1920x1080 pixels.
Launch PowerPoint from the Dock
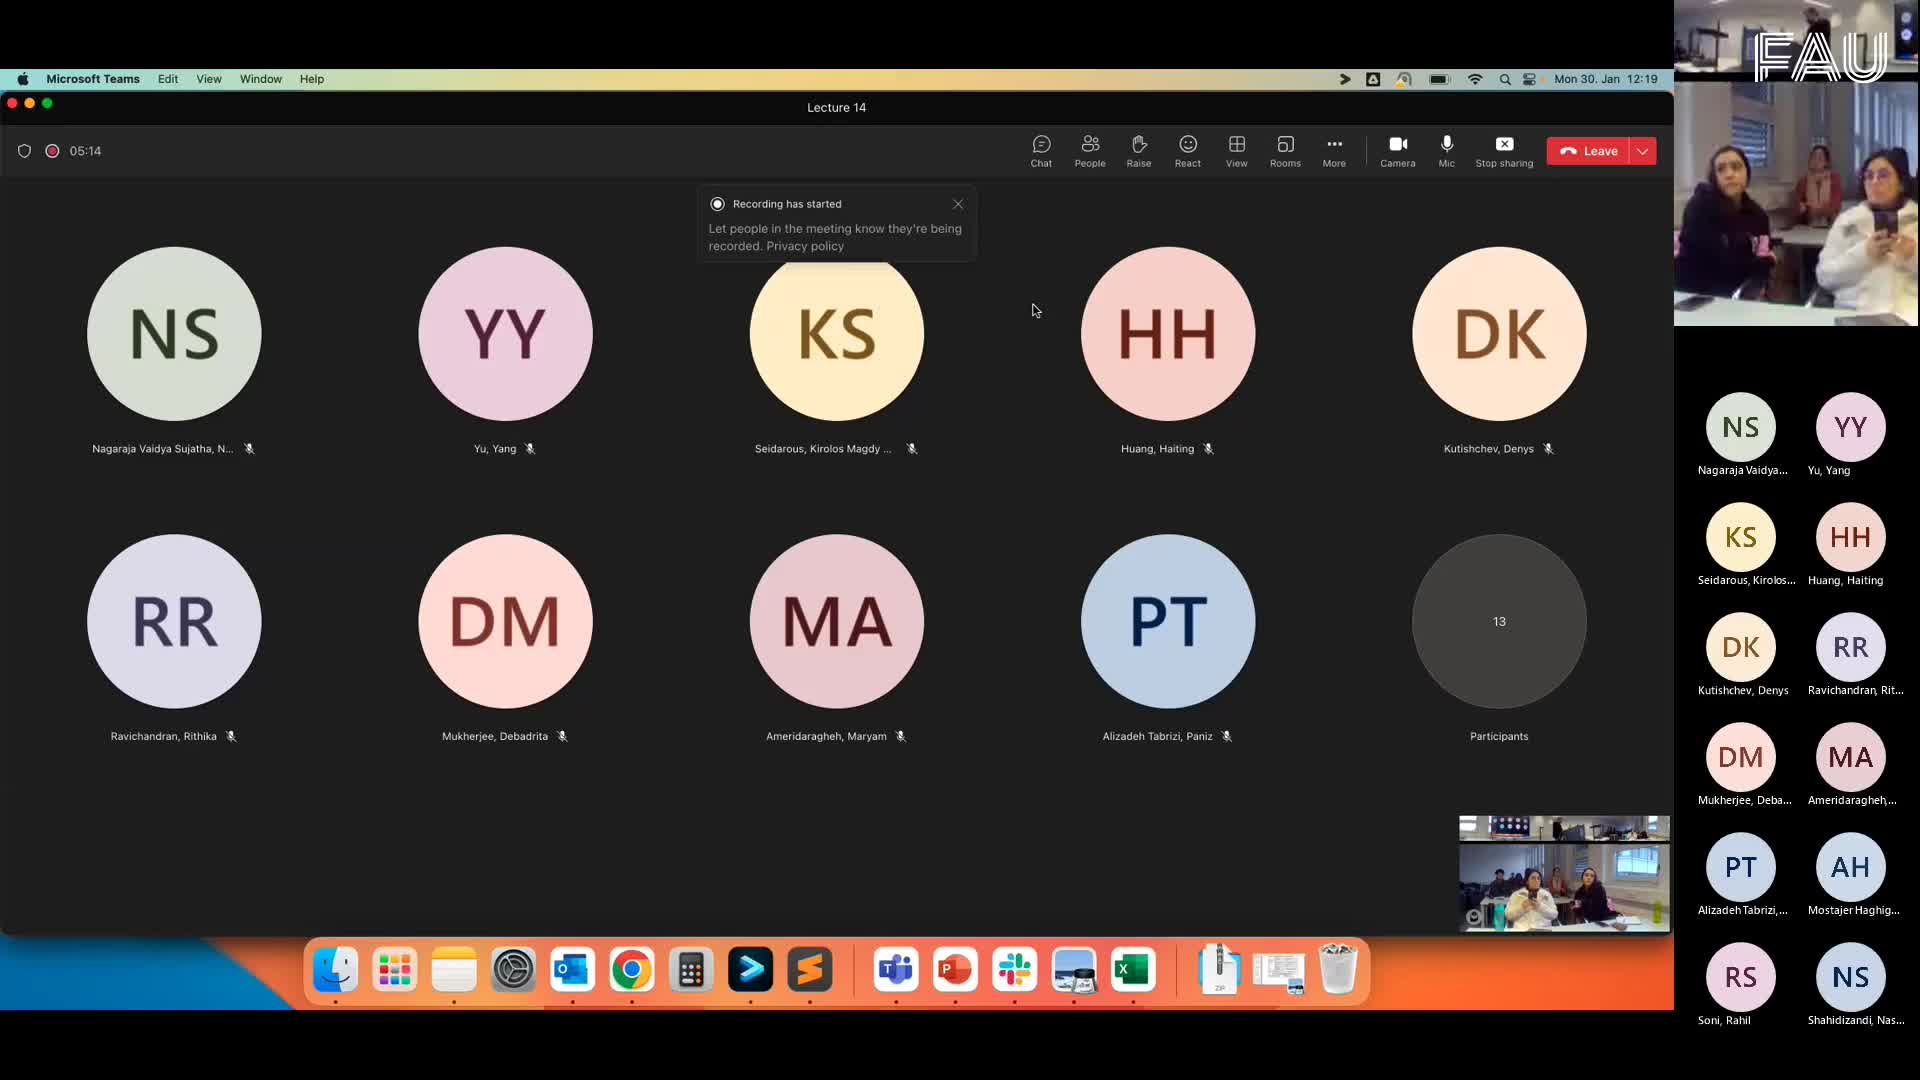[954, 969]
